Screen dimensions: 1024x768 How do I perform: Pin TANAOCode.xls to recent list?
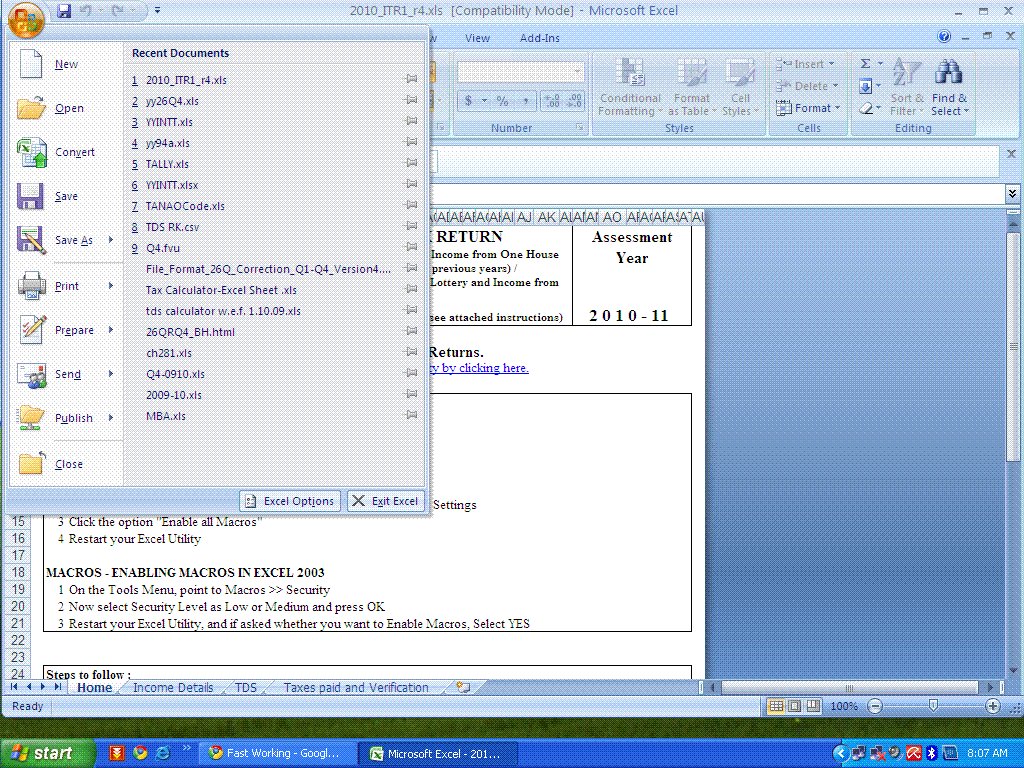coord(411,205)
